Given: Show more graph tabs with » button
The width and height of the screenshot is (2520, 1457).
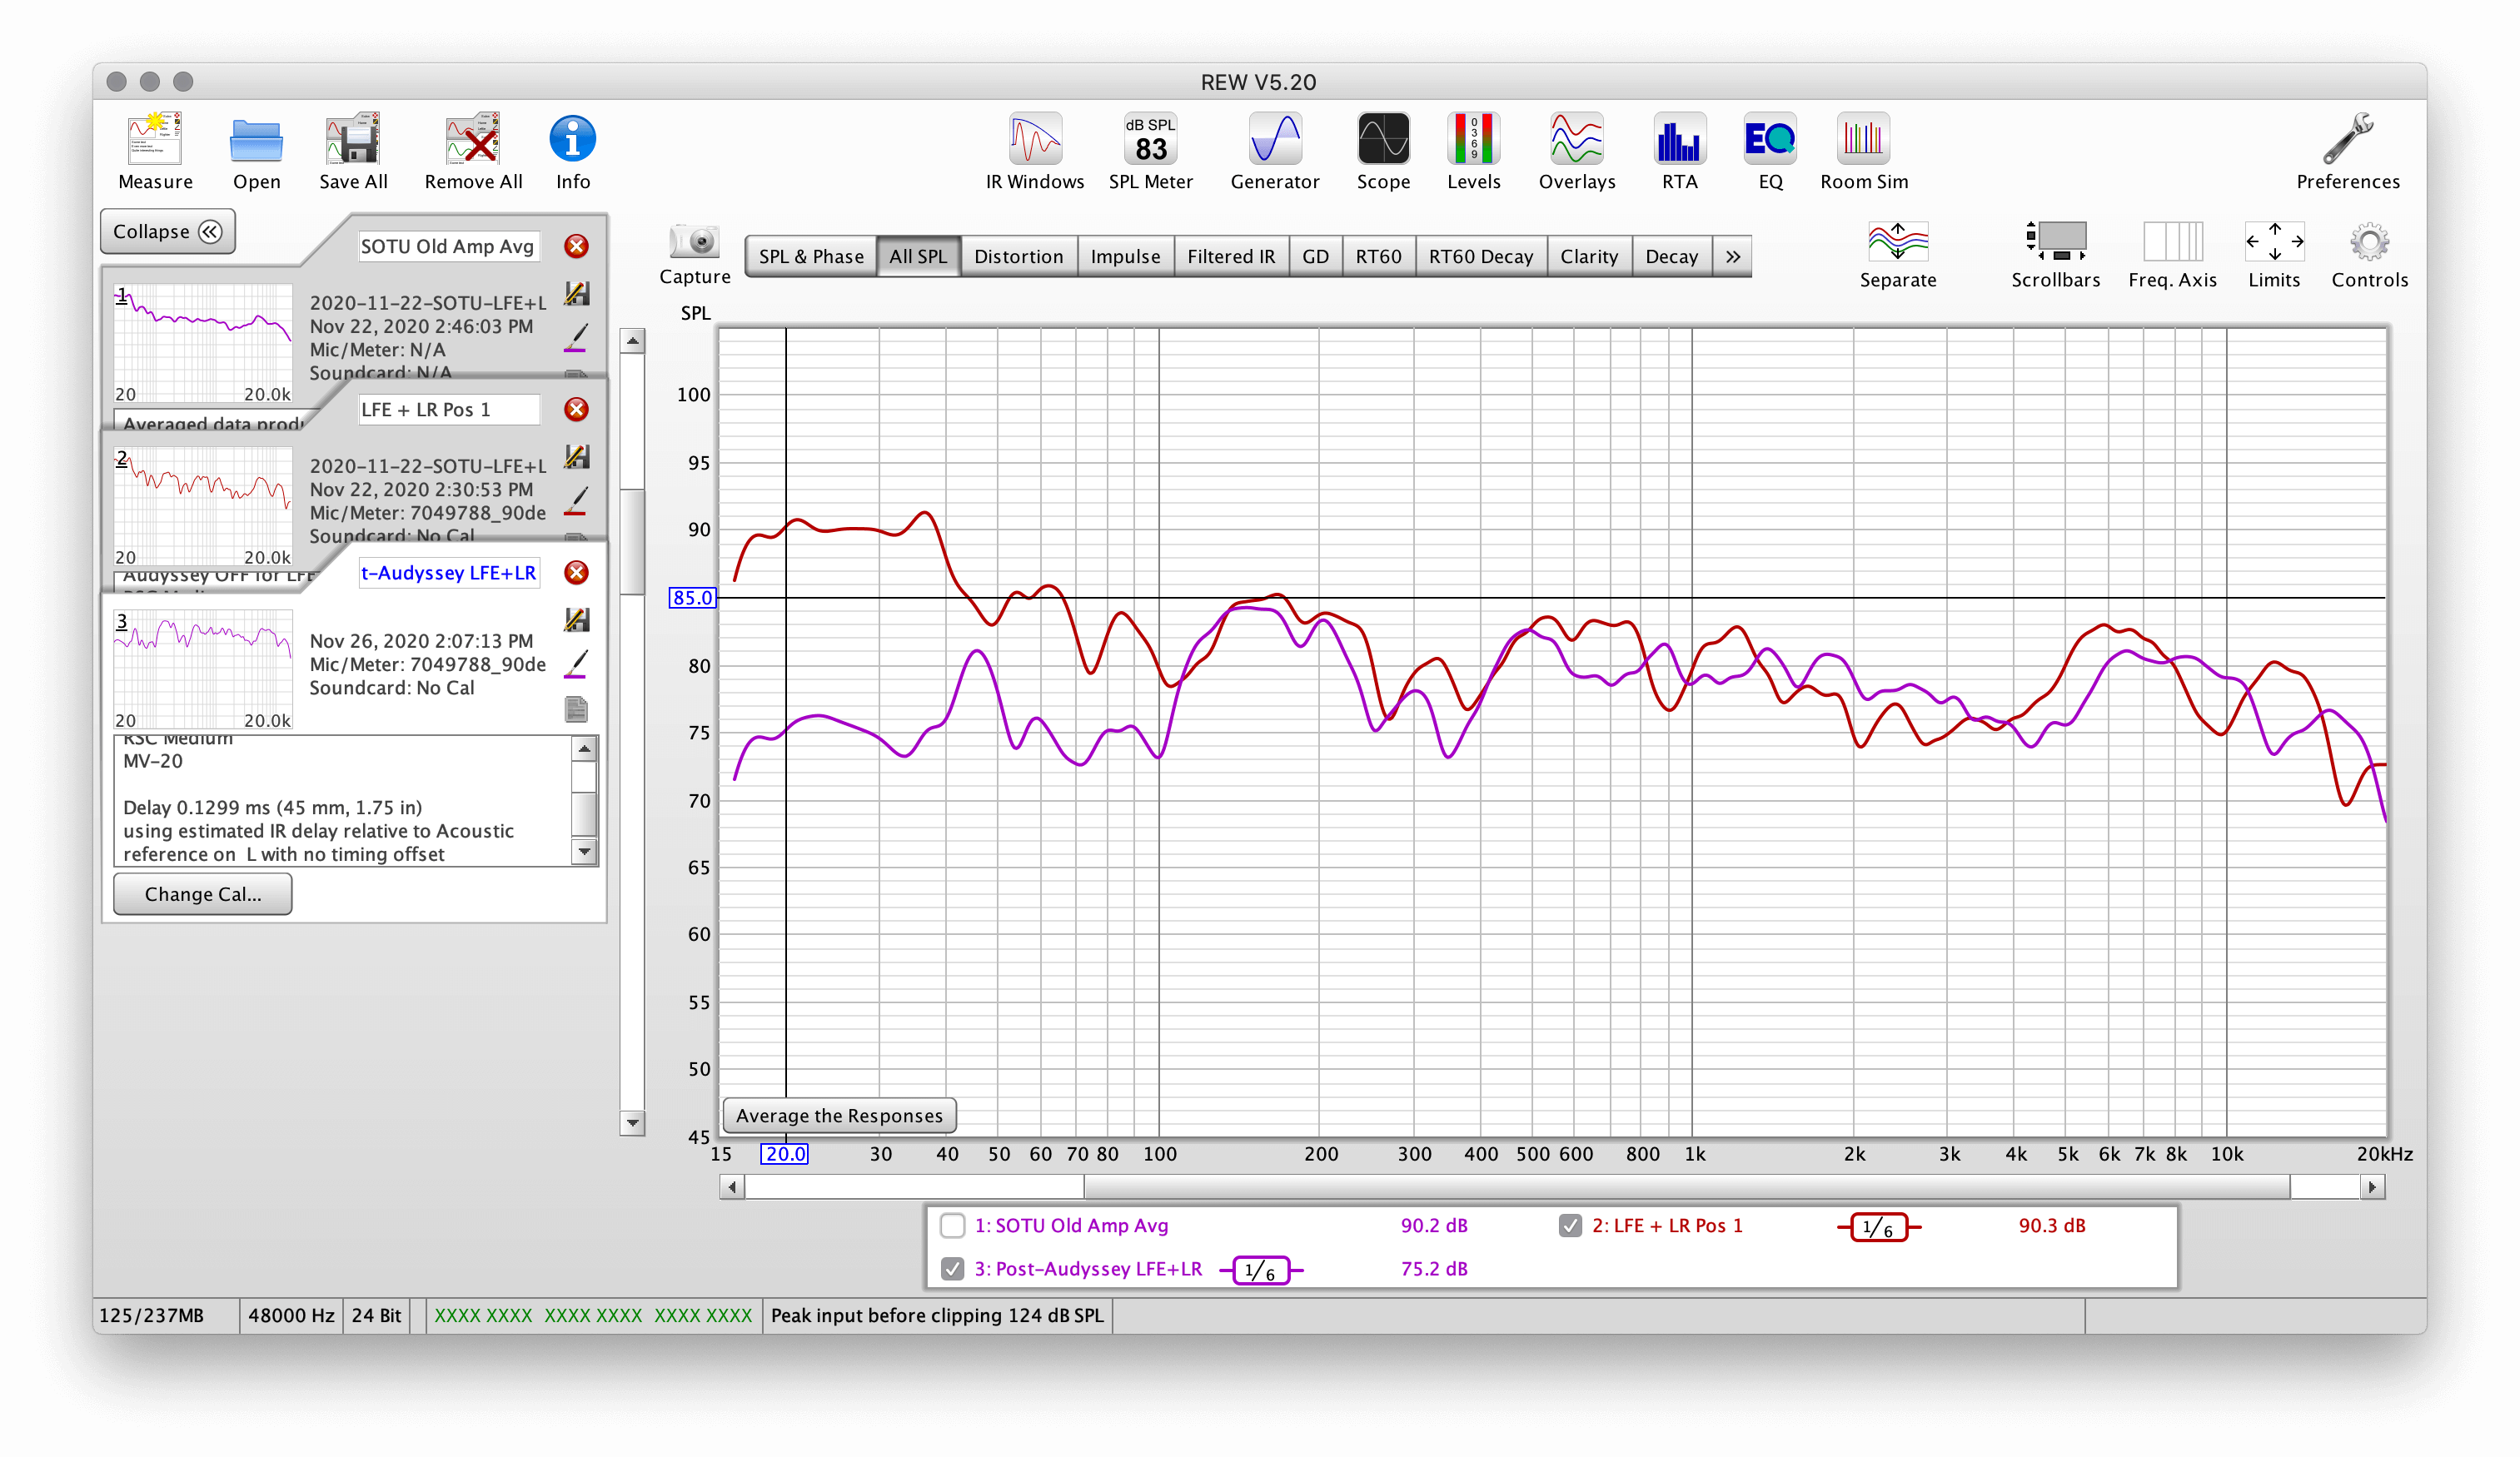Looking at the screenshot, I should coord(1732,256).
